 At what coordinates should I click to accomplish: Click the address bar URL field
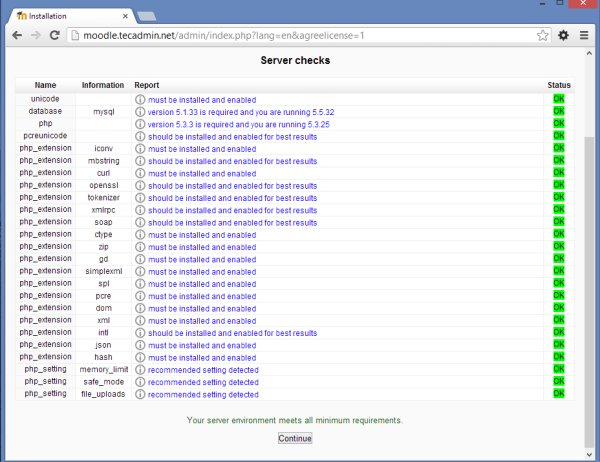tap(300, 35)
